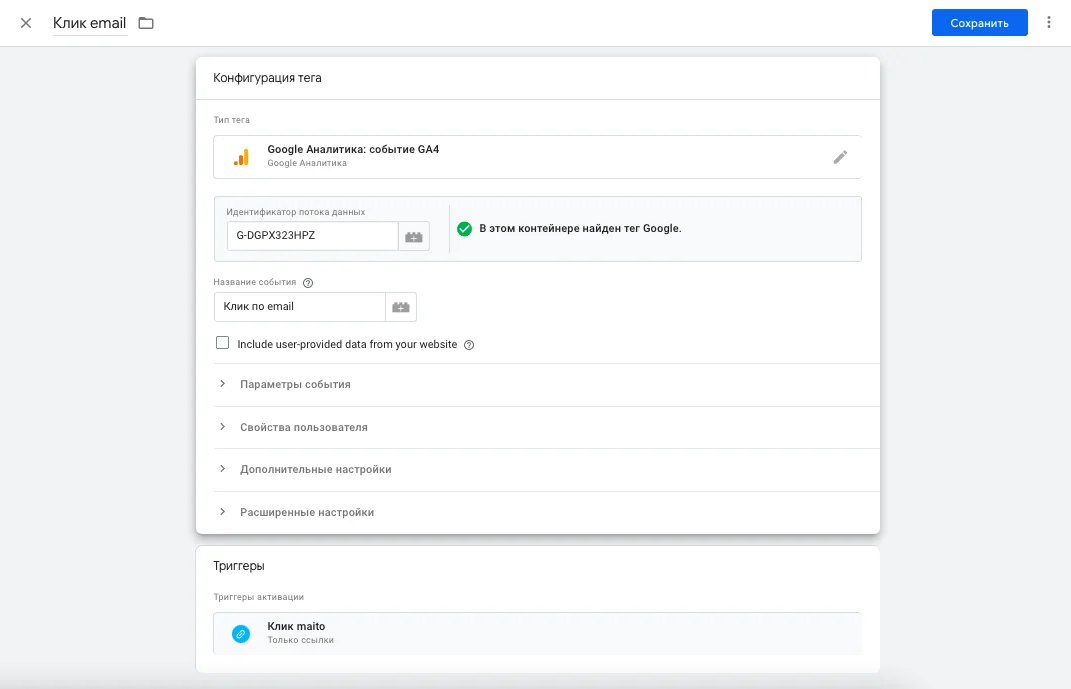Click the tag name Клик email title
The width and height of the screenshot is (1071, 689).
tap(90, 23)
